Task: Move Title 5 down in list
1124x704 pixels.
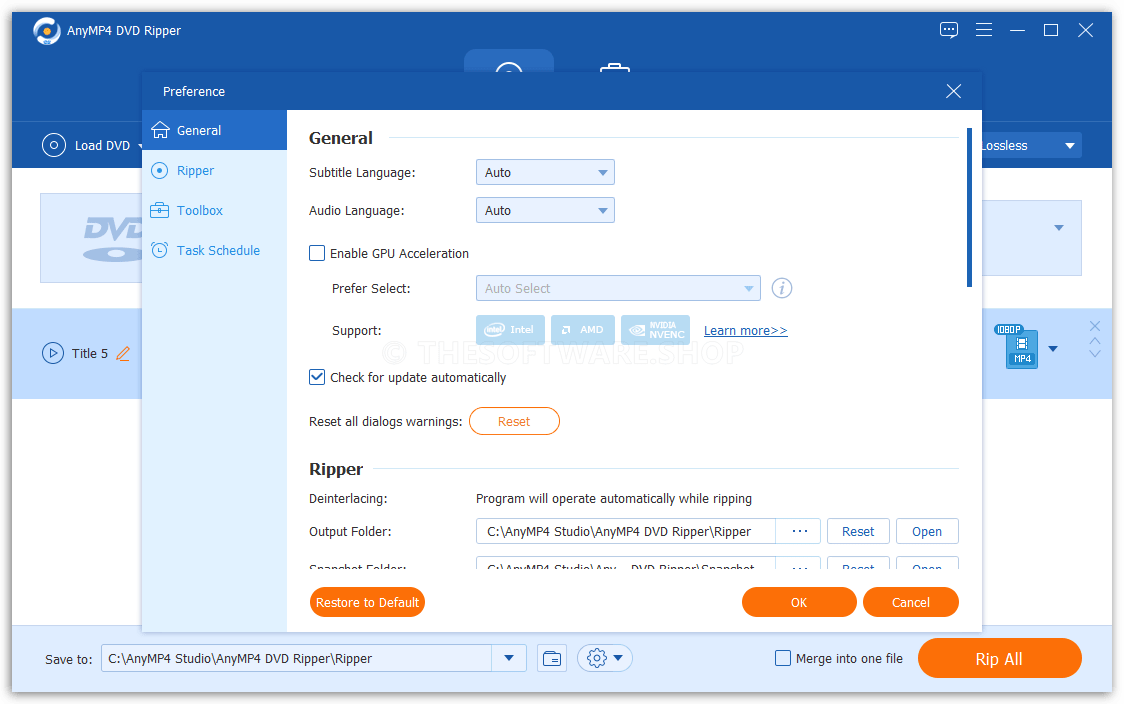Action: [1095, 353]
